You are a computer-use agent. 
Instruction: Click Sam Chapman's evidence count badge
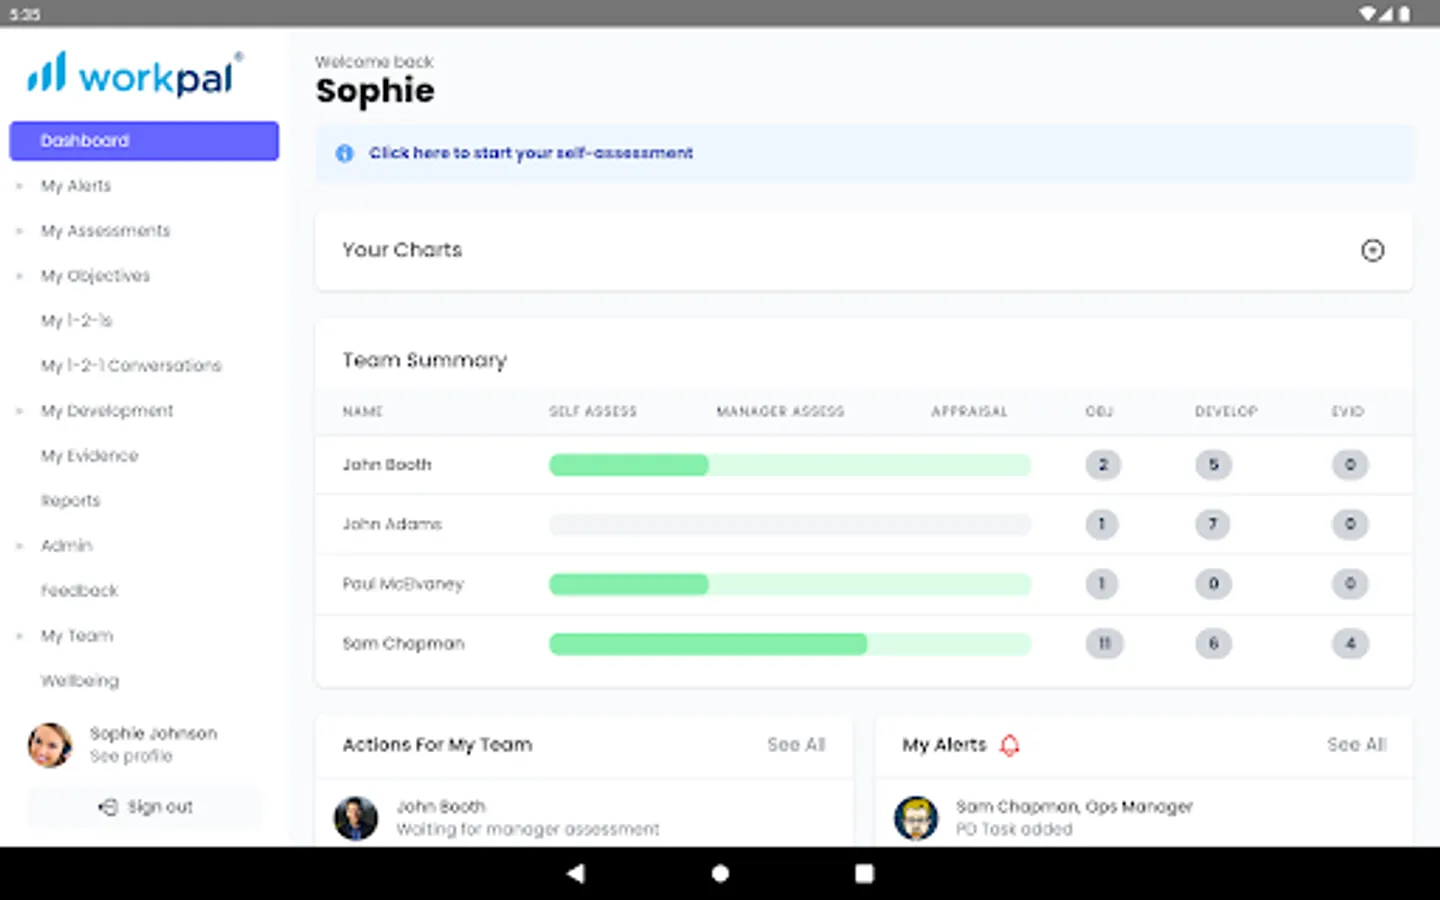(1350, 644)
